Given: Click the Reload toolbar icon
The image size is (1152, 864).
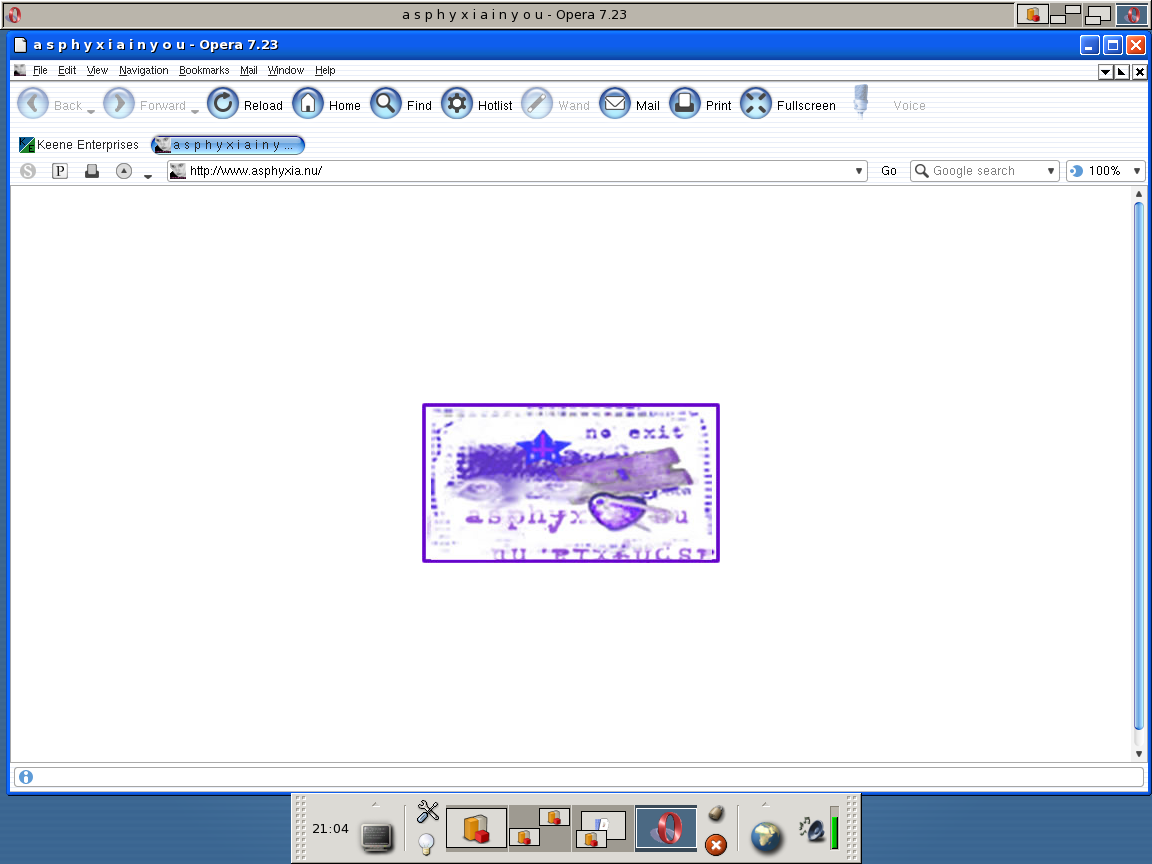Looking at the screenshot, I should click(x=223, y=104).
